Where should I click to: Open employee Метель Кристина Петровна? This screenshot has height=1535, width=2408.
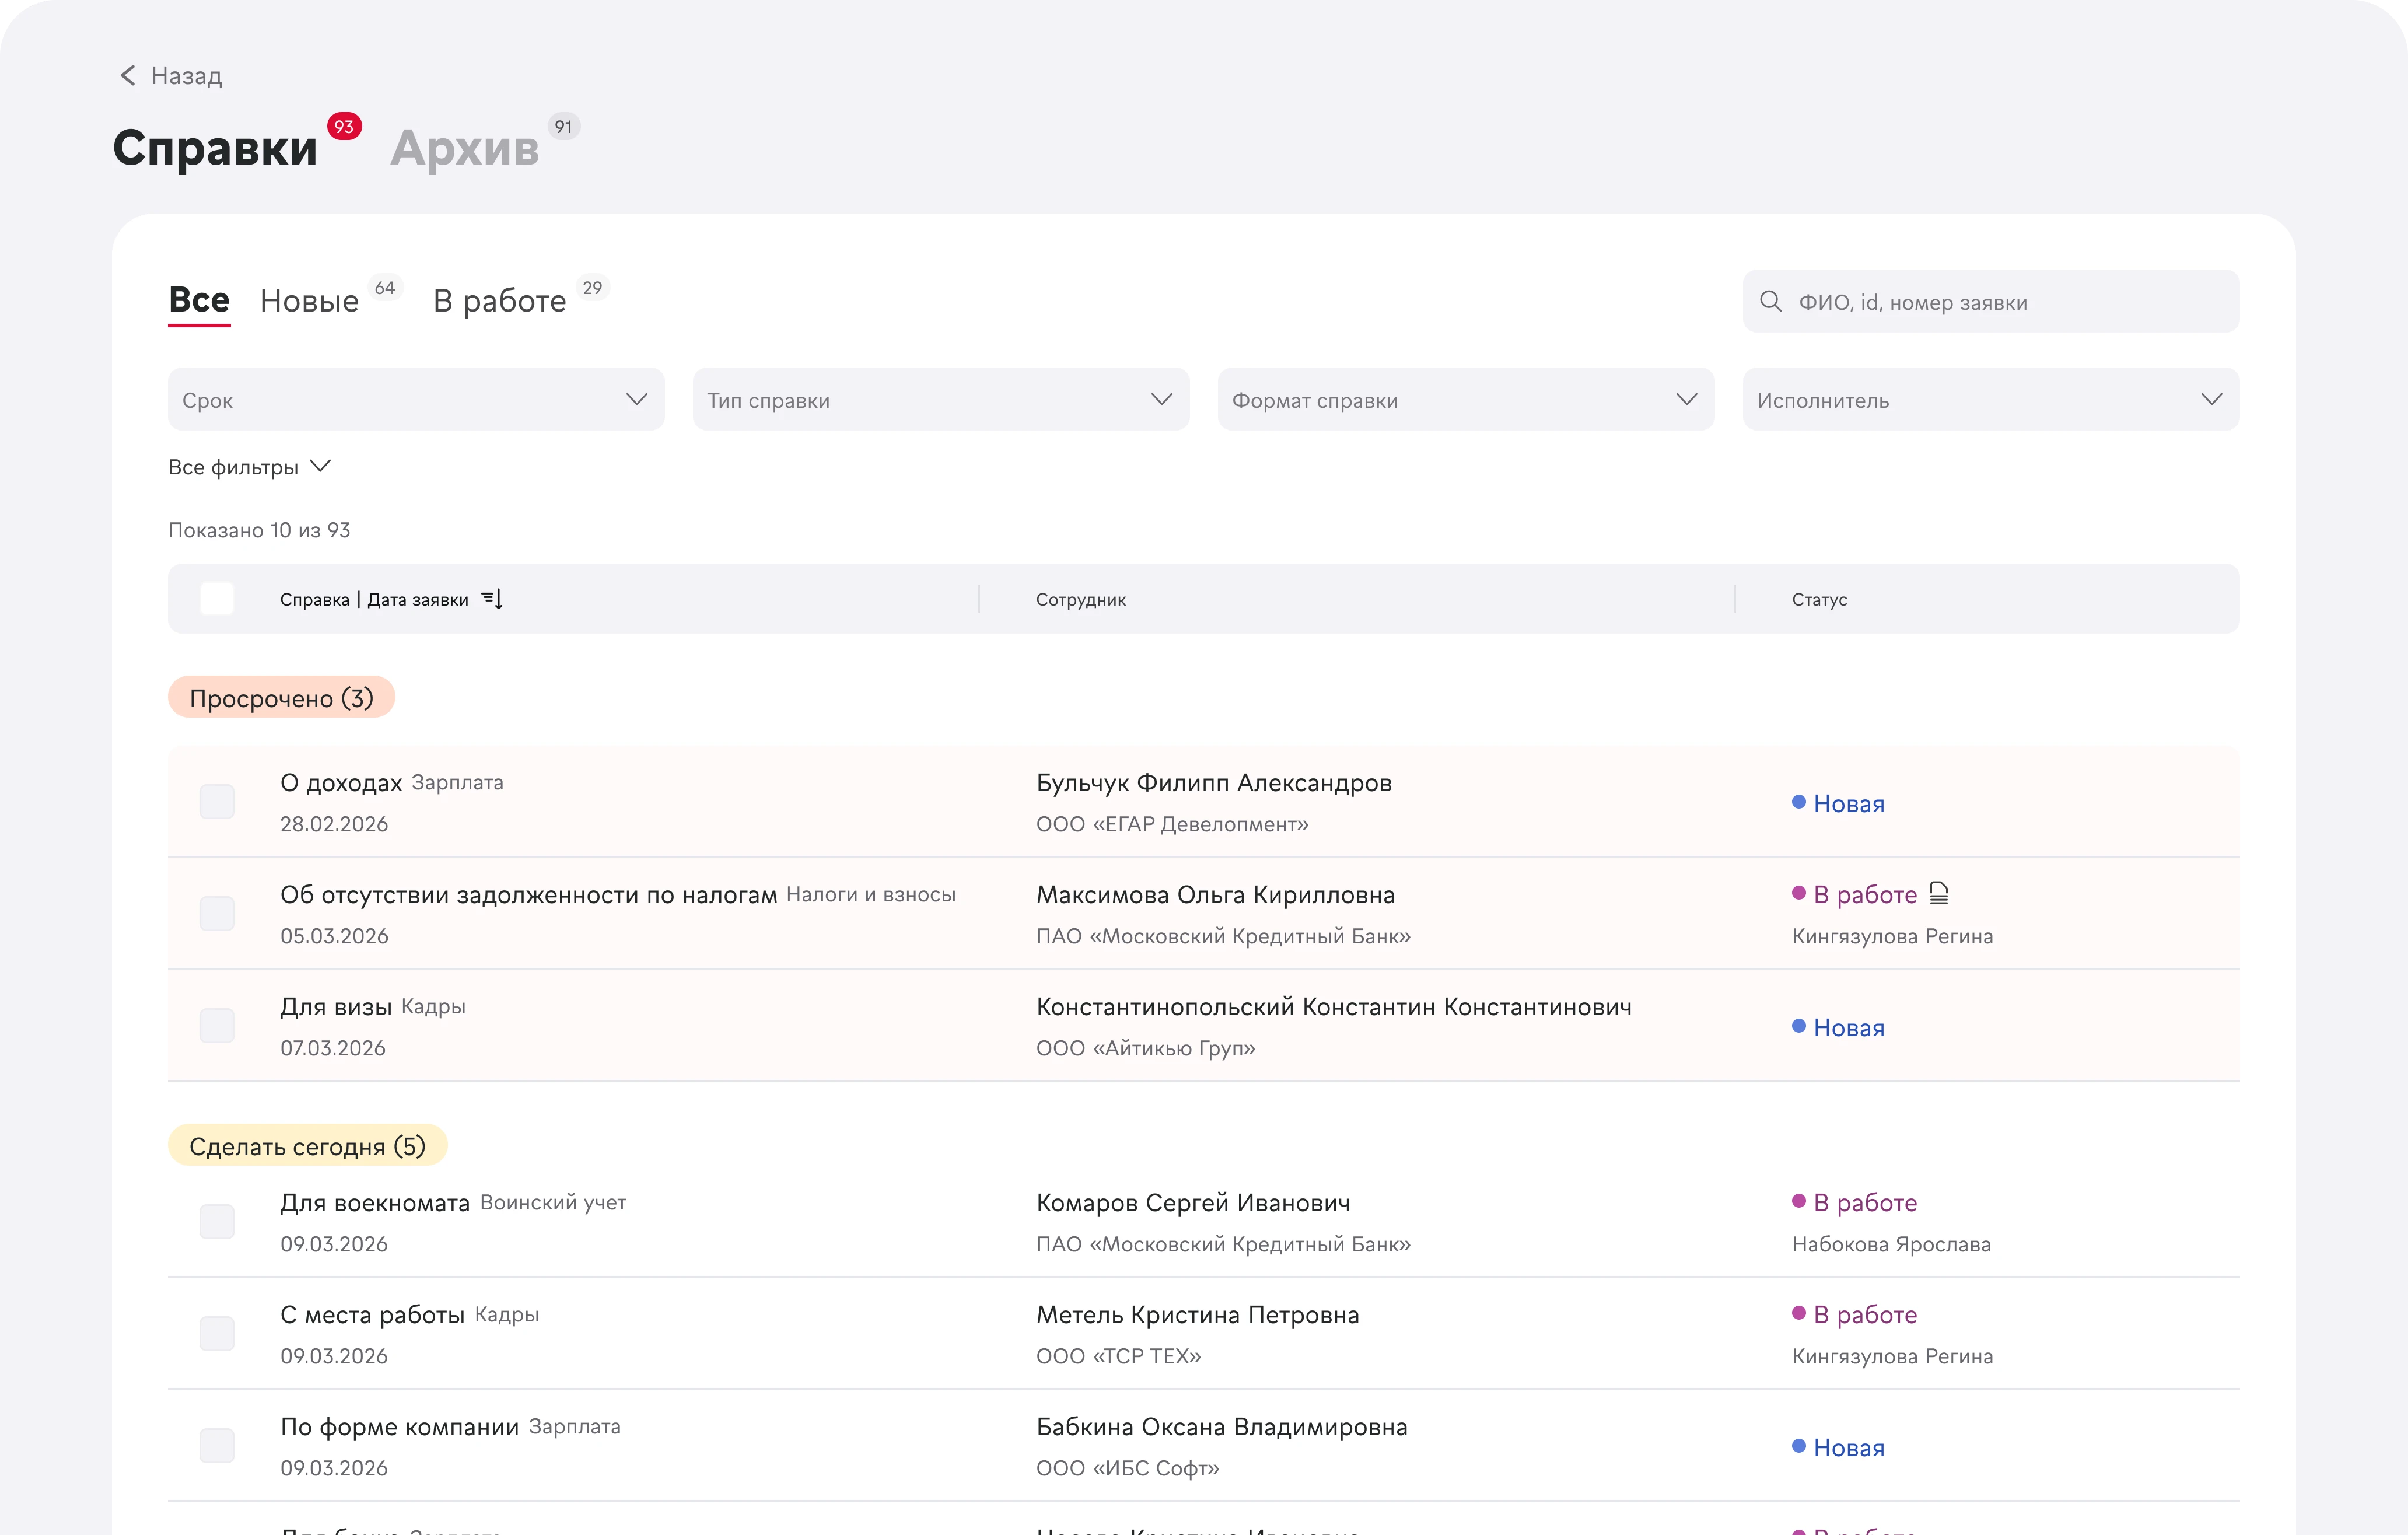click(1197, 1314)
